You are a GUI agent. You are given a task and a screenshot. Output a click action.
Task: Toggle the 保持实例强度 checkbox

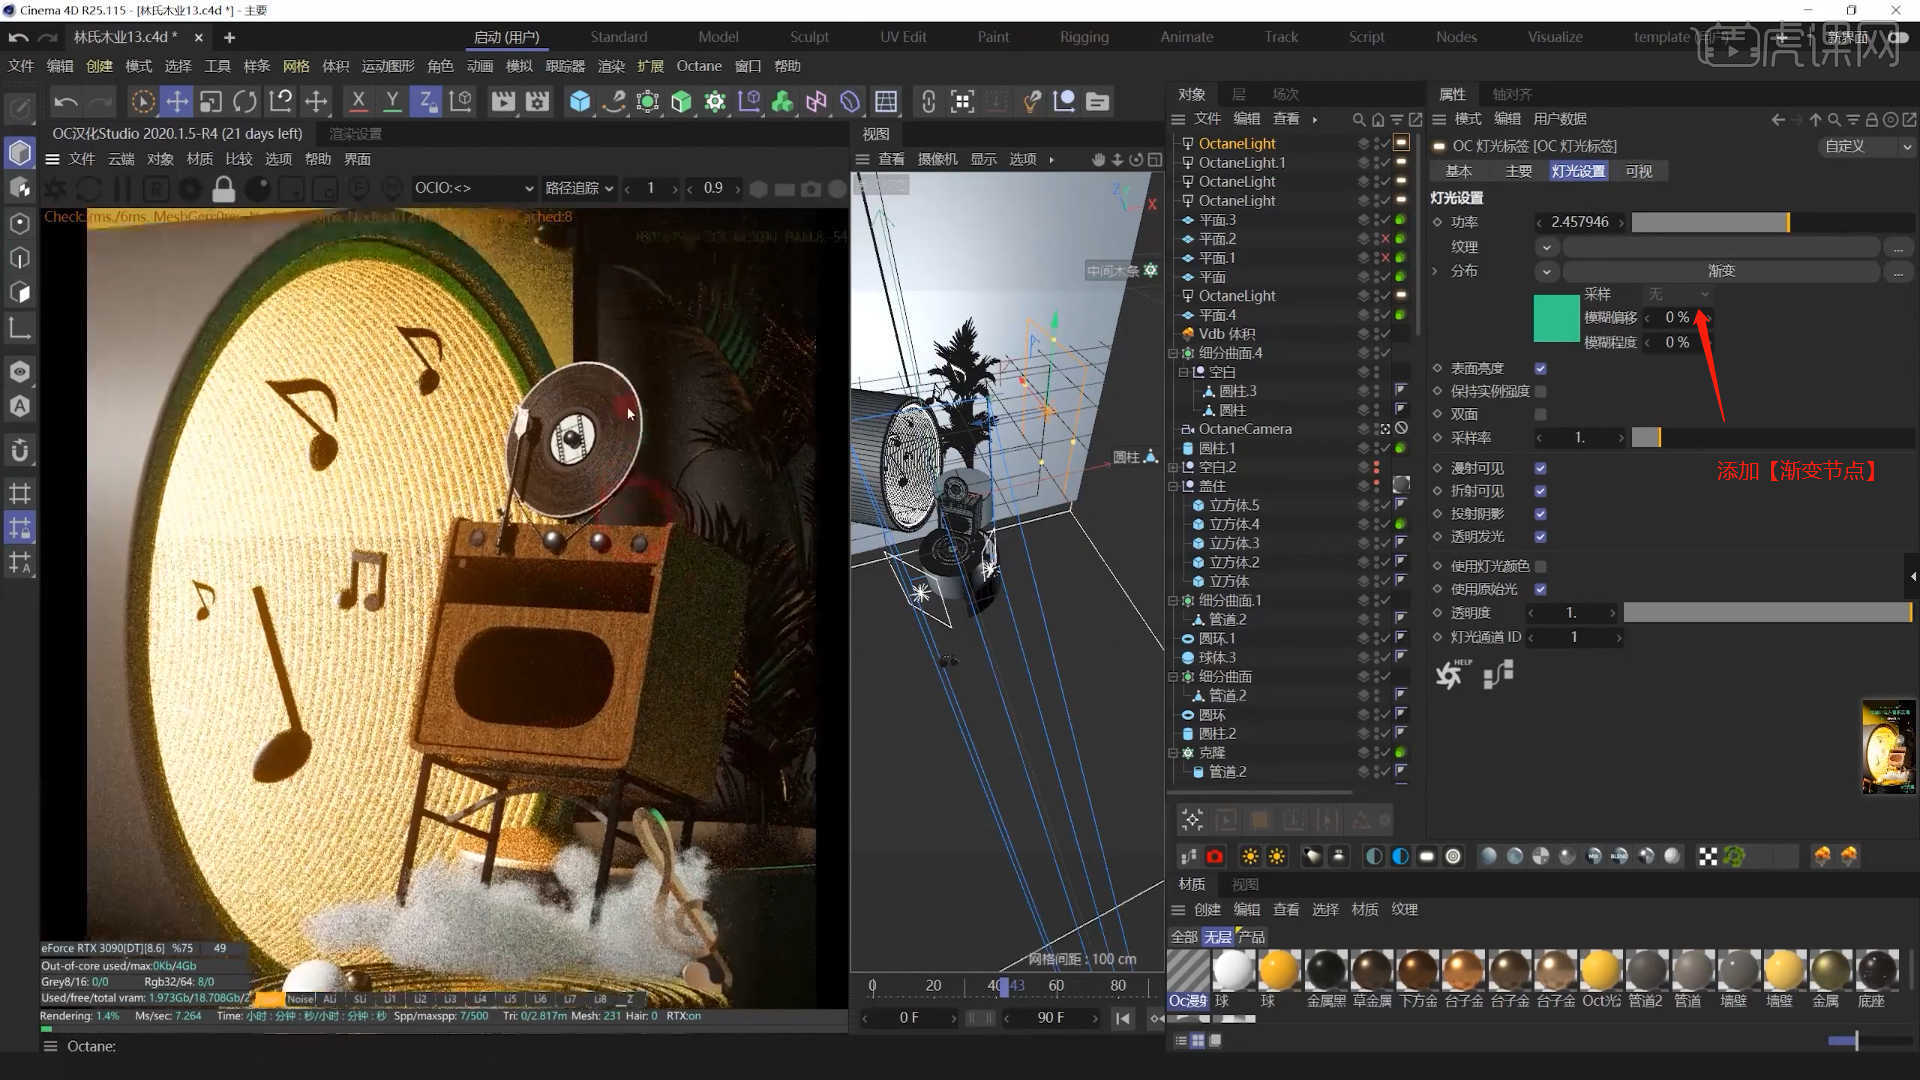point(1541,391)
